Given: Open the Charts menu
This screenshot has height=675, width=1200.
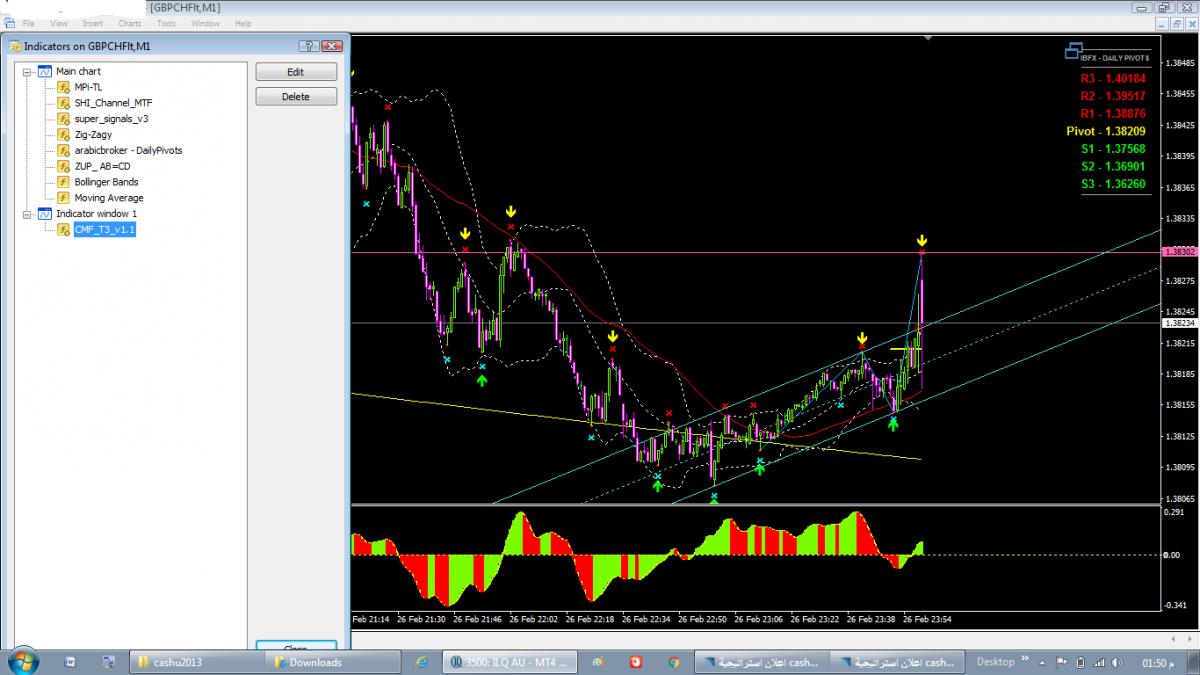Looking at the screenshot, I should click(129, 23).
